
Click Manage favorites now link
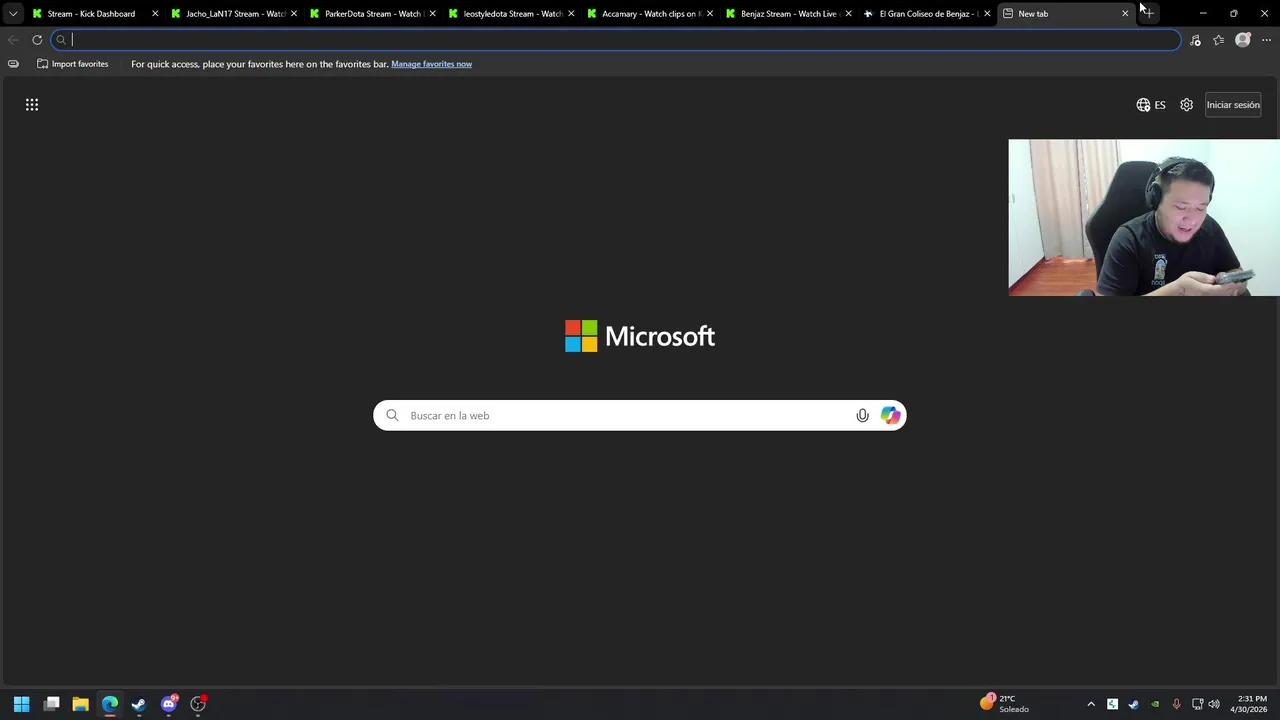point(431,64)
